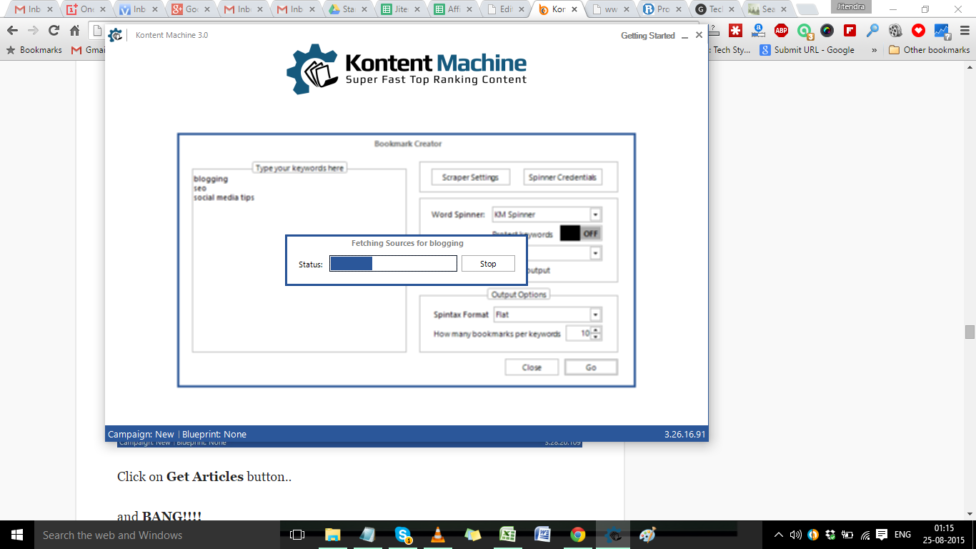Open the Flipboard extension
976x549 pixels.
850,30
